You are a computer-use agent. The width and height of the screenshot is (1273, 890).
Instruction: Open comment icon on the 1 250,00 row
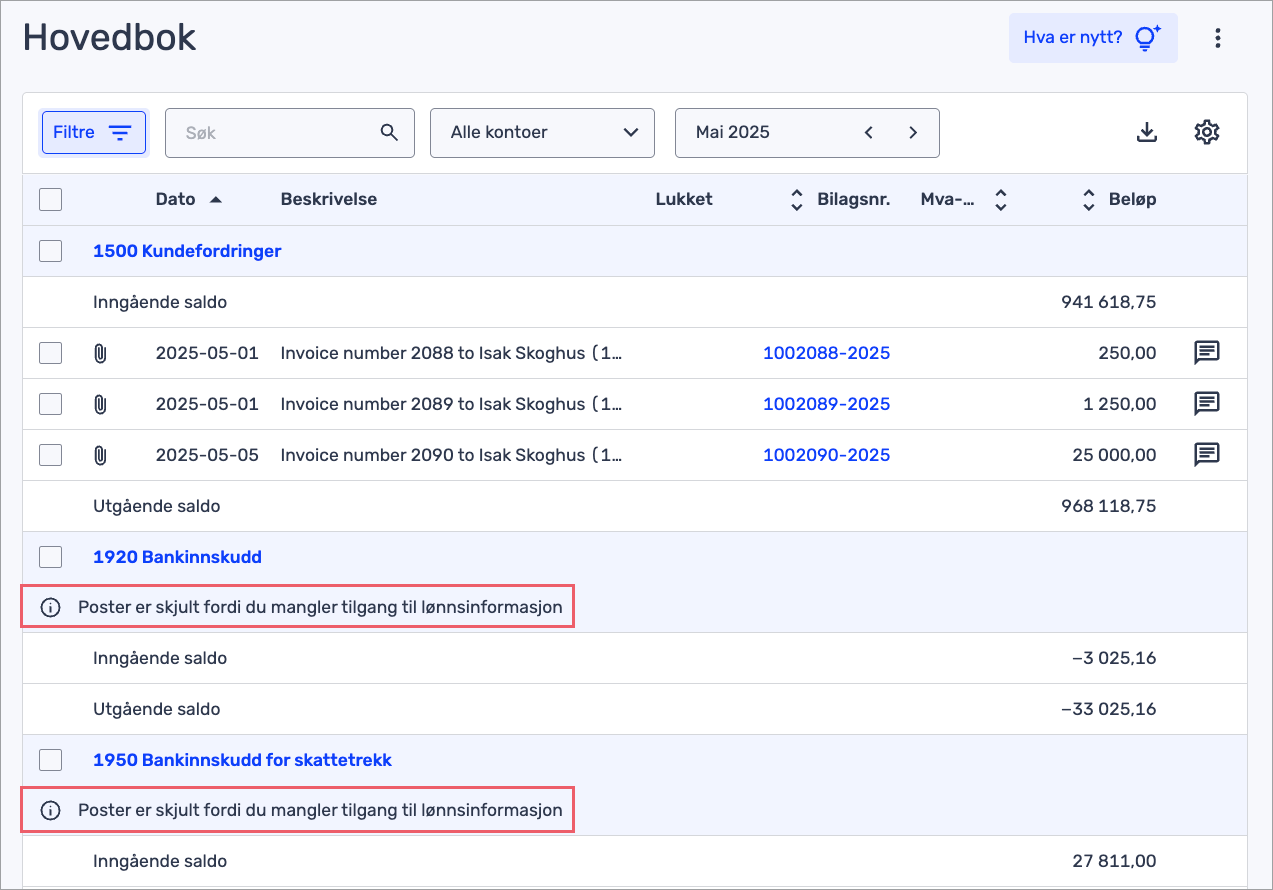(x=1207, y=403)
